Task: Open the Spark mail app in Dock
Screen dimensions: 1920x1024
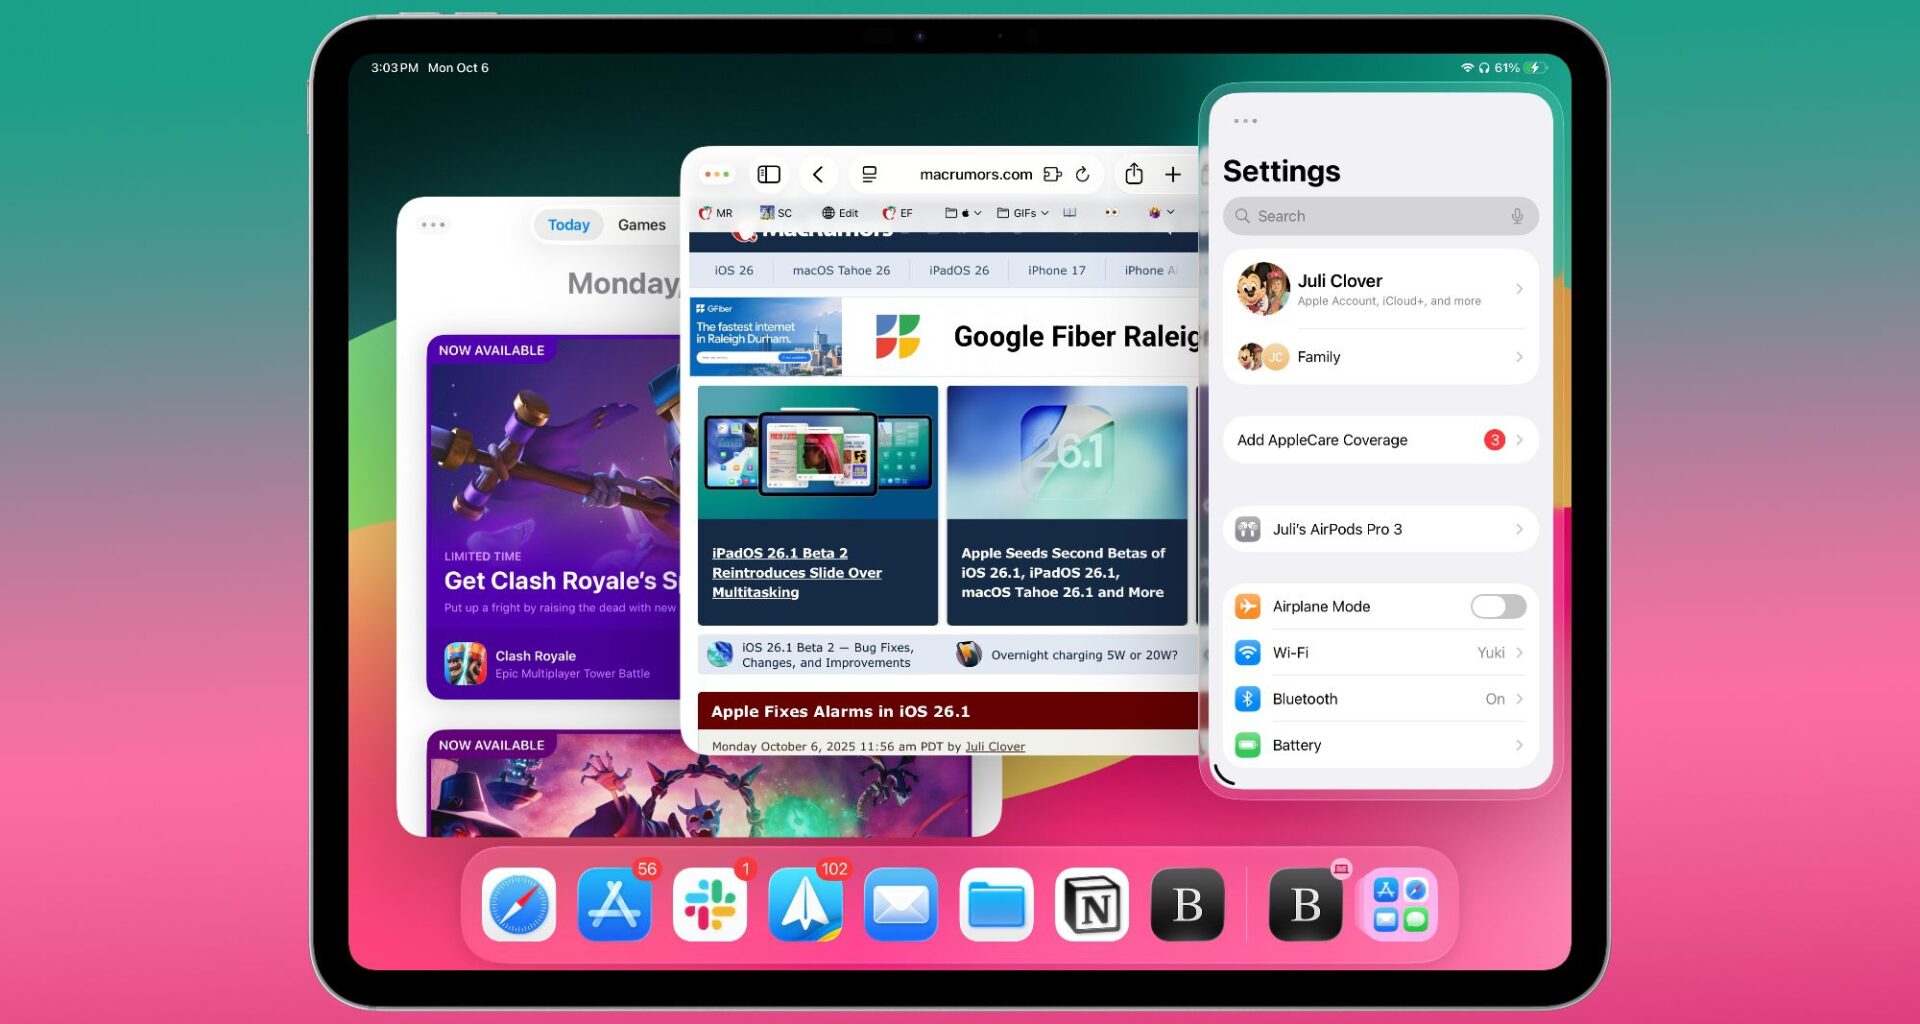Action: [805, 905]
